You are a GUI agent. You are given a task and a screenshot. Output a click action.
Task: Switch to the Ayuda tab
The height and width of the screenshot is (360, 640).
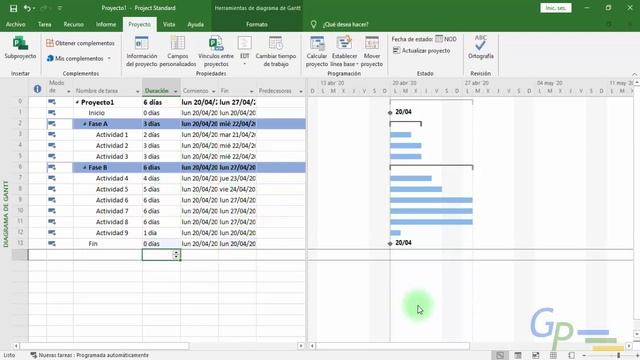click(x=196, y=24)
